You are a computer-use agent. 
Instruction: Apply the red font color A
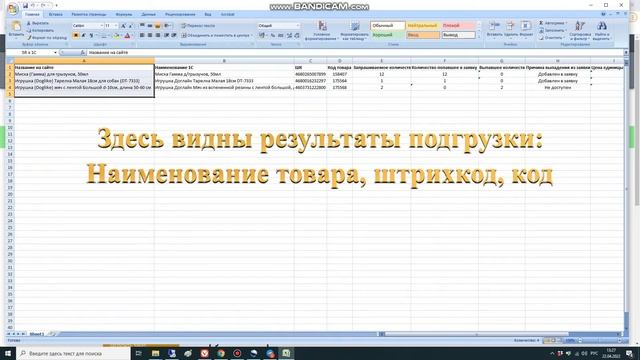[x=127, y=36]
